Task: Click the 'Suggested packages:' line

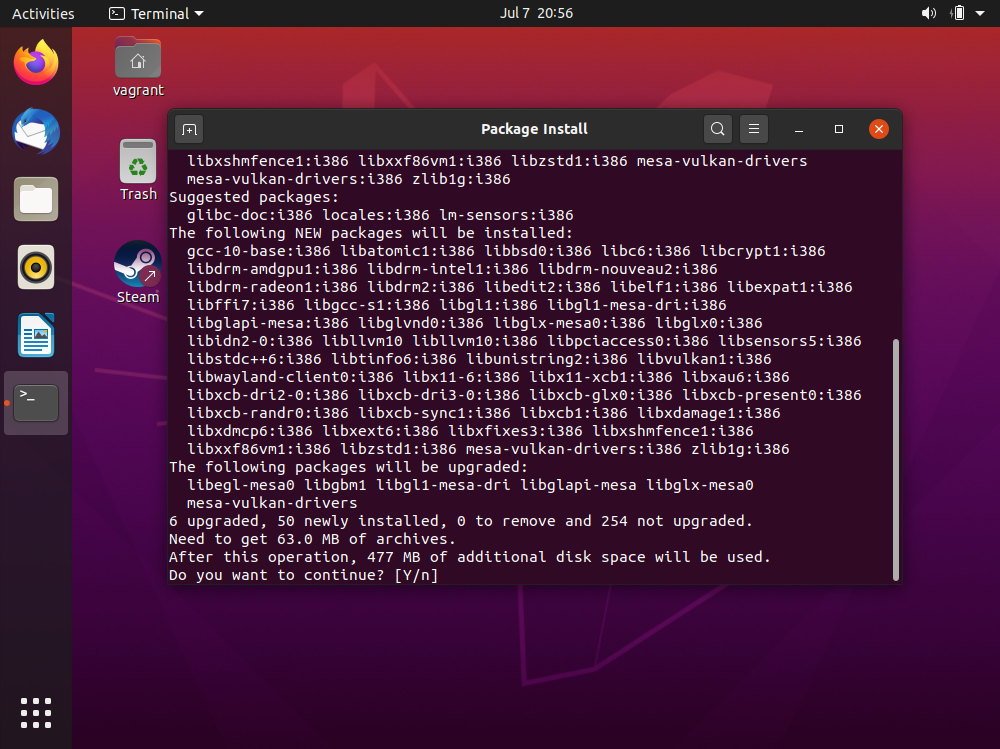Action: click(254, 197)
